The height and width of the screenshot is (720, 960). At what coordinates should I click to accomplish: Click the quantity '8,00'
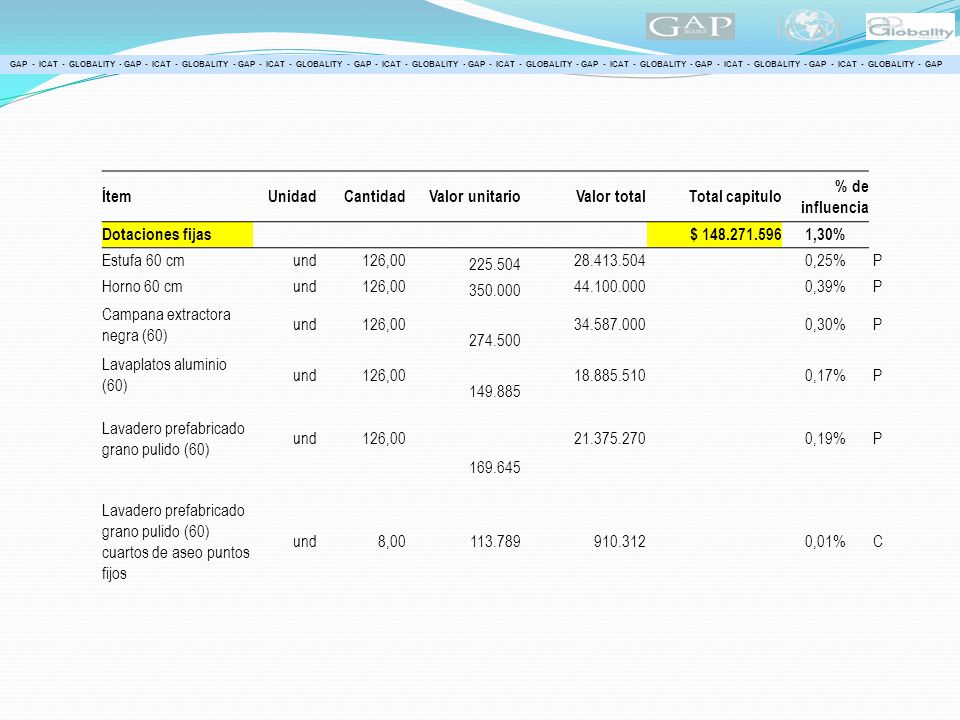(392, 541)
